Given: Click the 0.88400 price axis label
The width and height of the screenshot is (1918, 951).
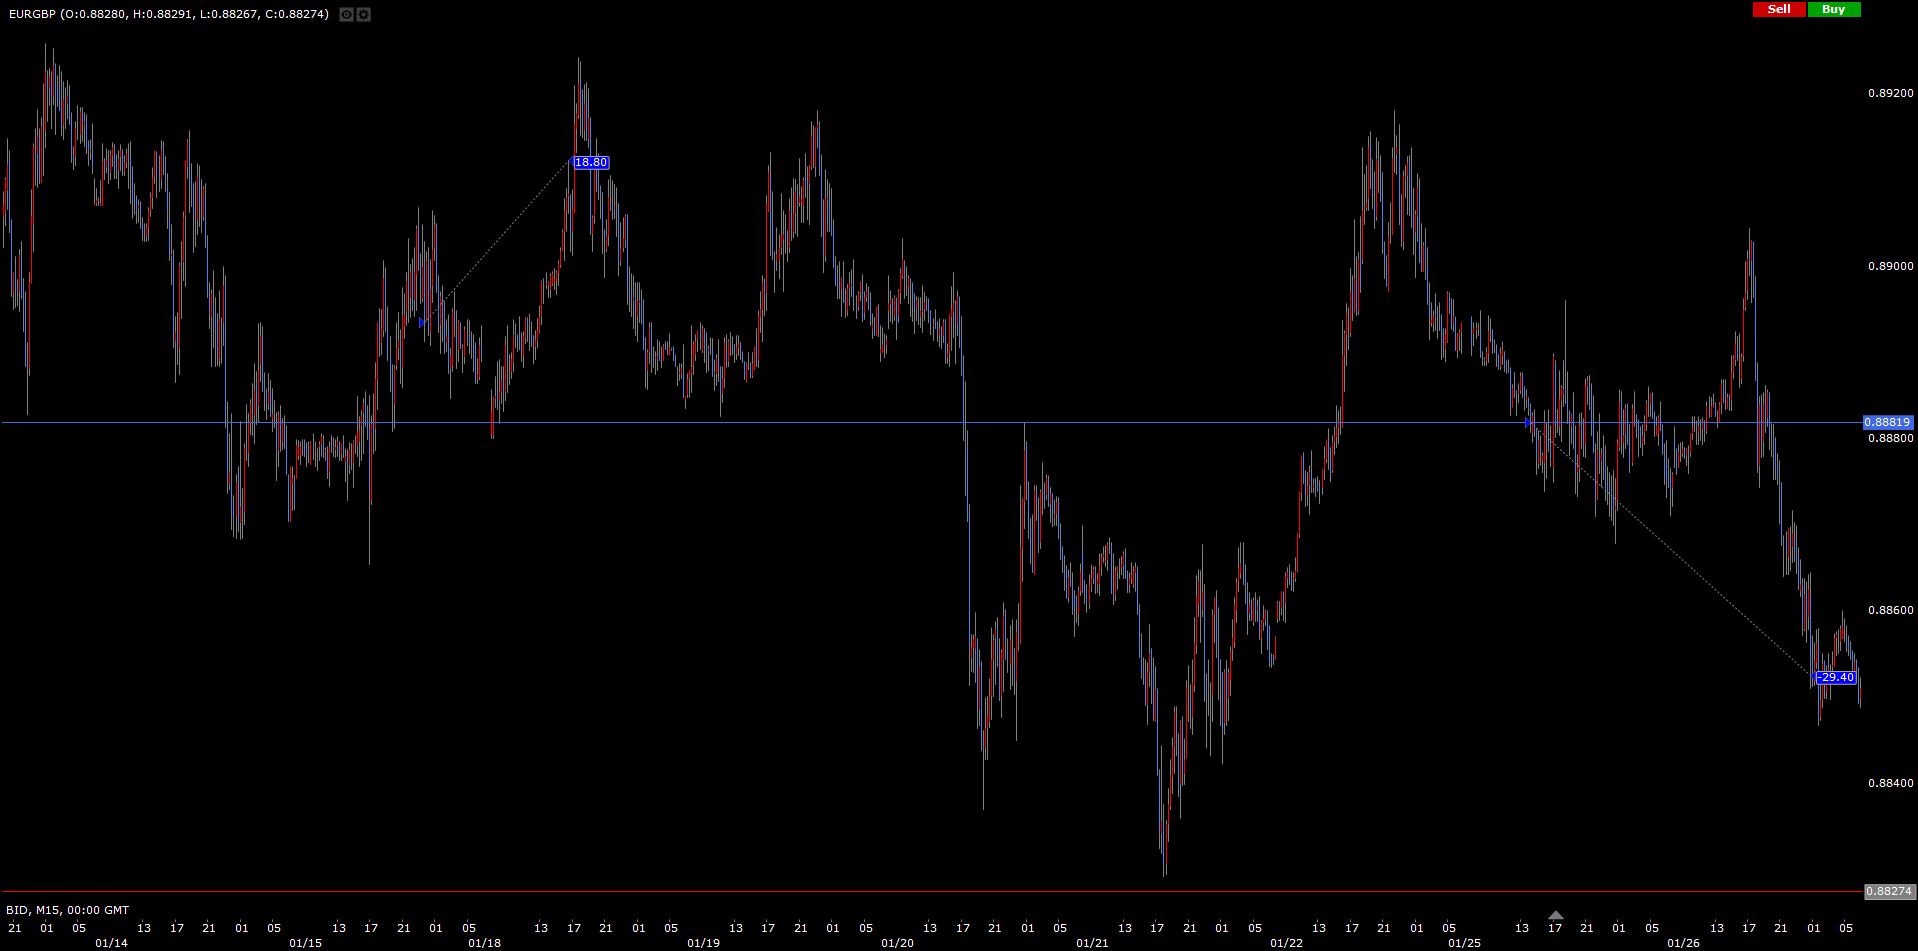Looking at the screenshot, I should [x=1890, y=784].
